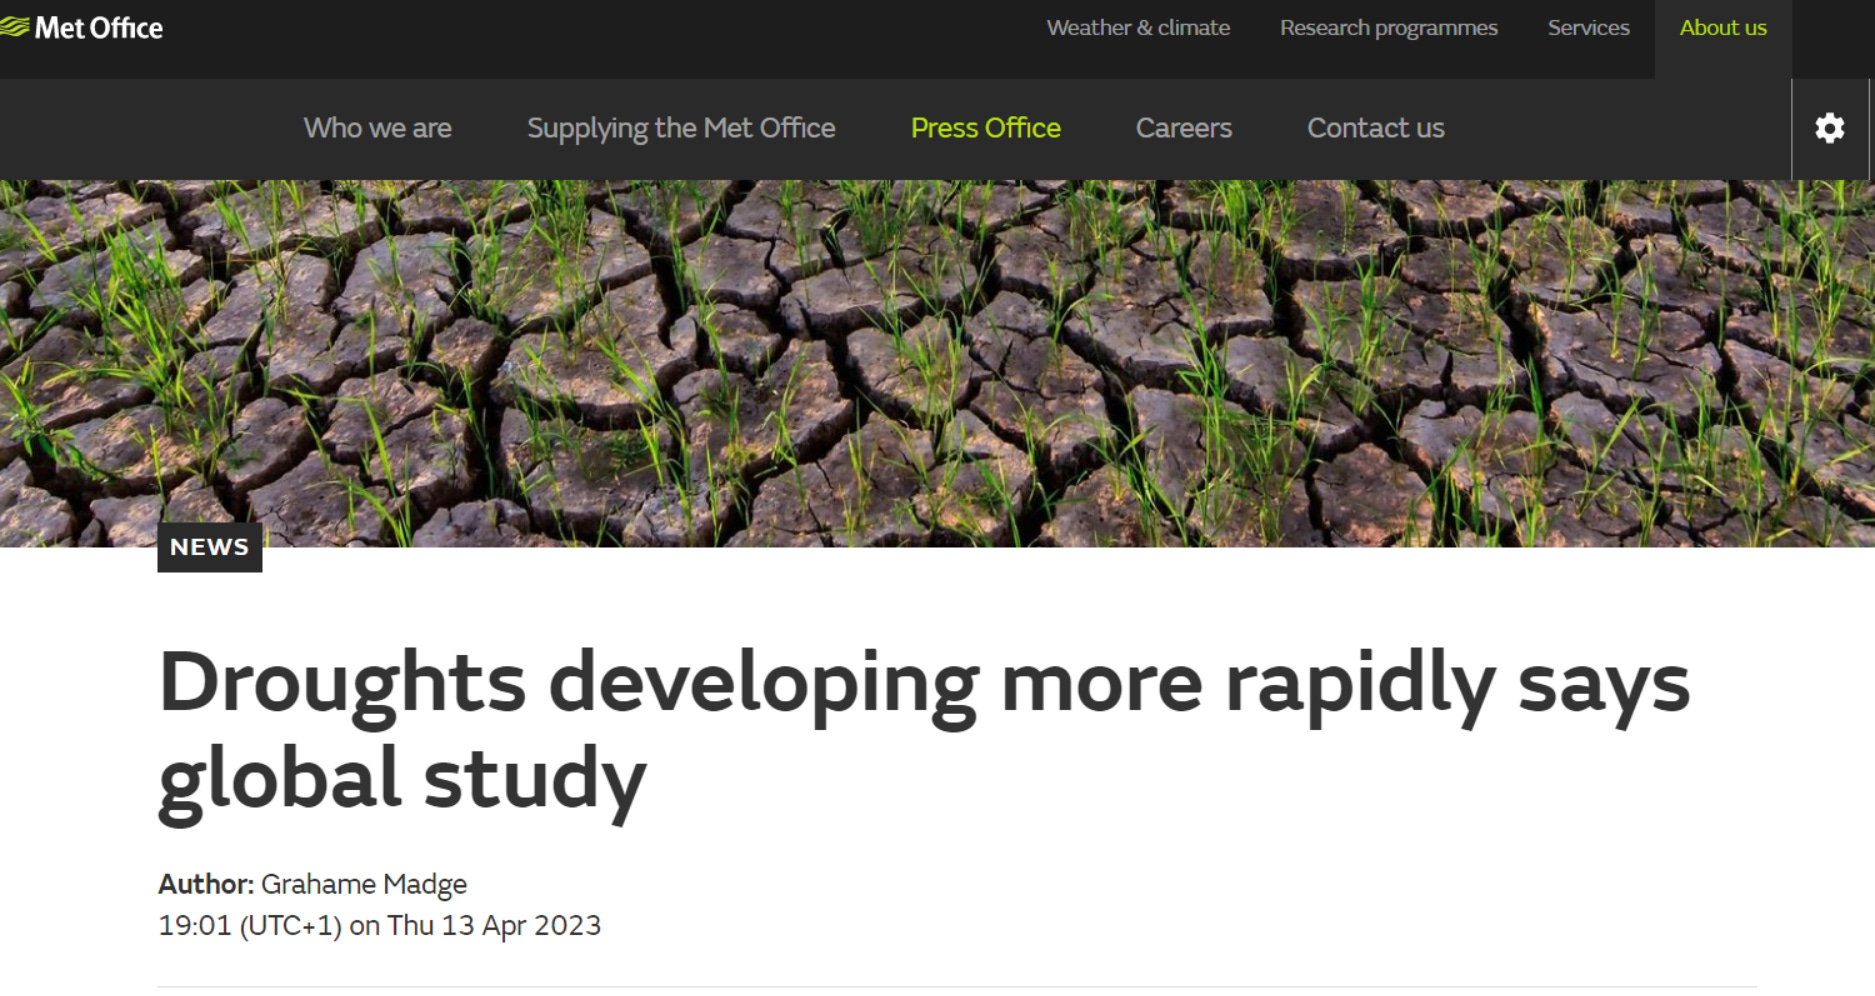Click the active About us tab
The image size is (1875, 996).
pos(1722,27)
